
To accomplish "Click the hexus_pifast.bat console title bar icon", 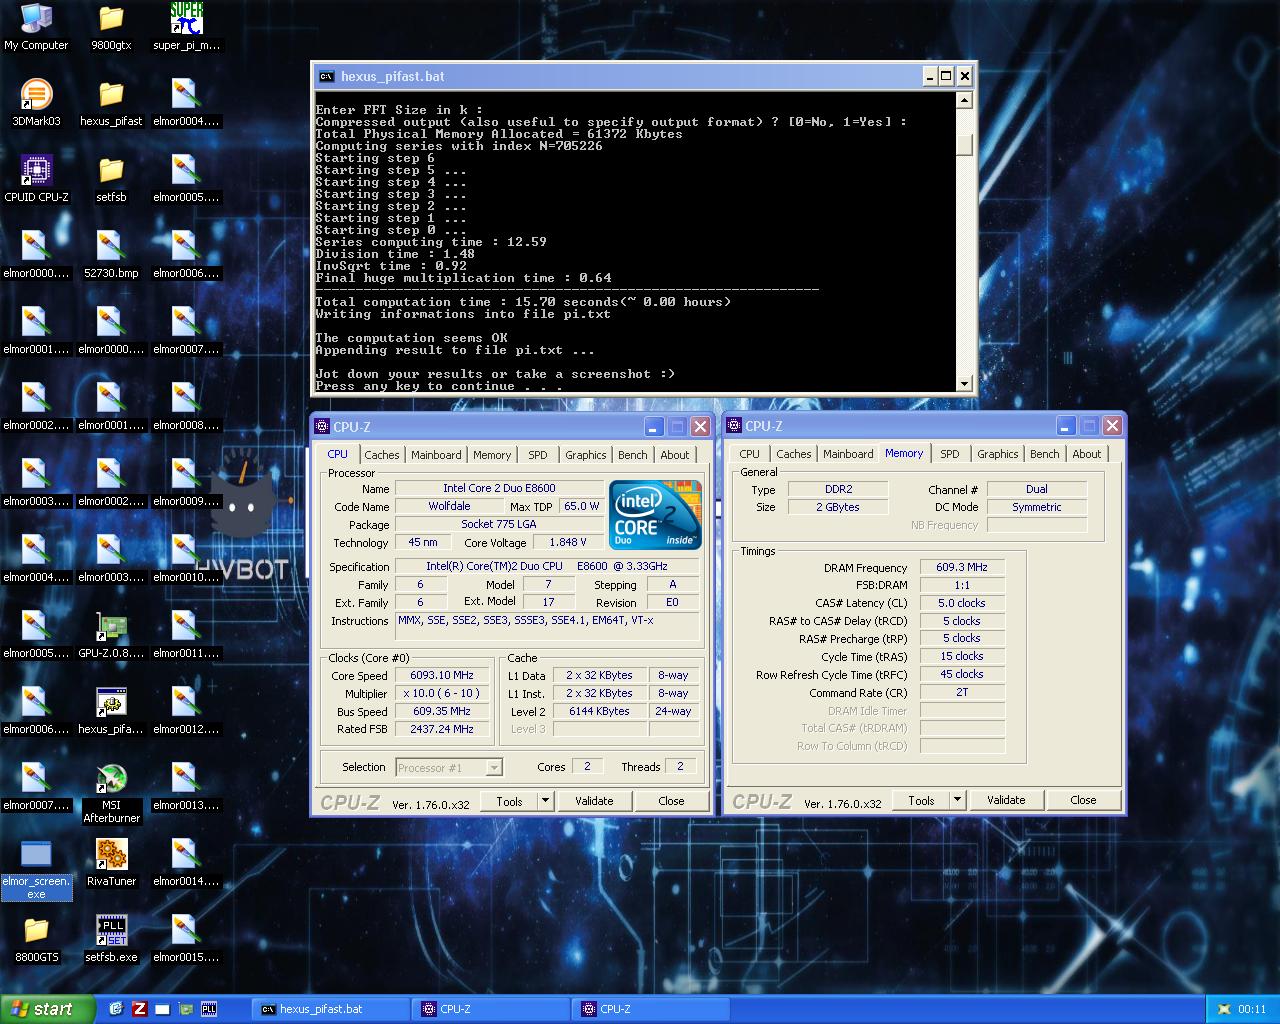I will pyautogui.click(x=326, y=76).
